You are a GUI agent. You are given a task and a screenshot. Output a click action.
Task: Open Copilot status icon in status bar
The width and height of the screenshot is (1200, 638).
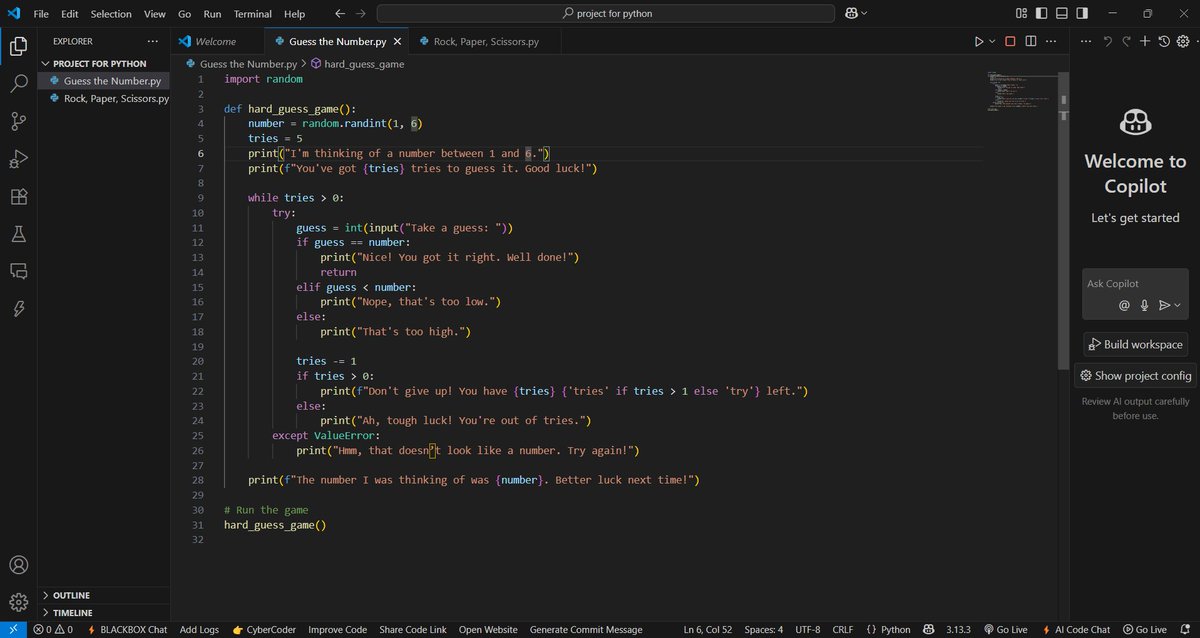coord(928,630)
